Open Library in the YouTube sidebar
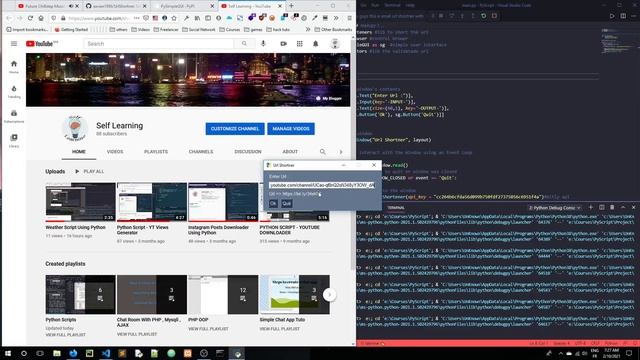The image size is (640, 360). point(14,140)
